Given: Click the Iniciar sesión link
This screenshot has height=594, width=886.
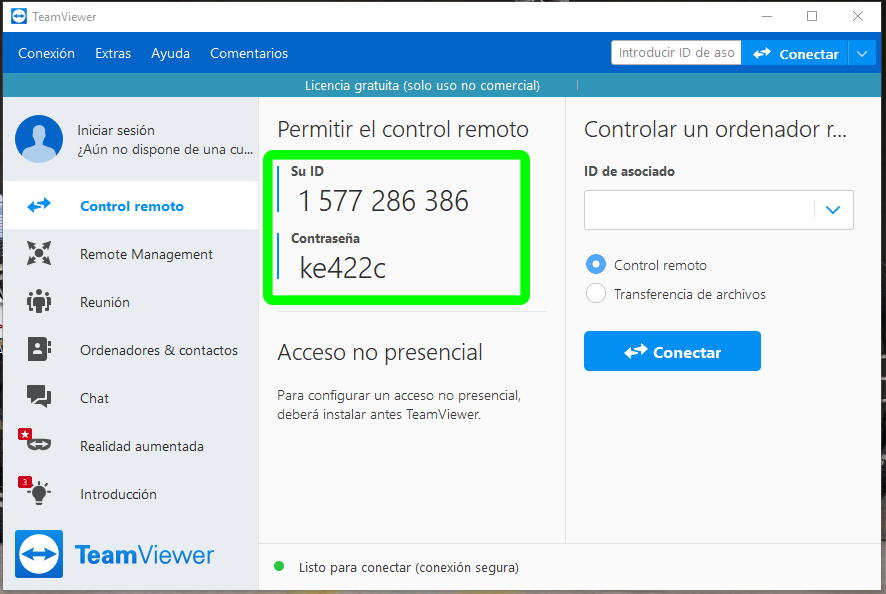Looking at the screenshot, I should (x=116, y=130).
